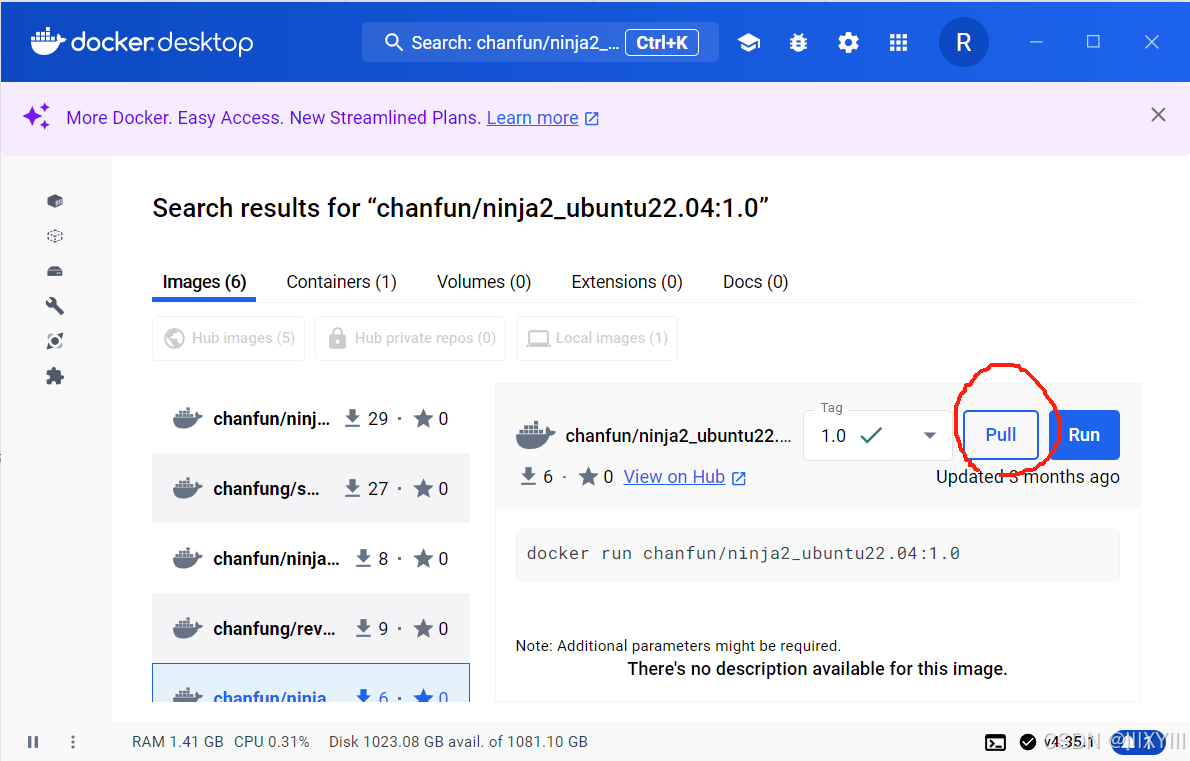Open Docker Scout from the sidebar

(x=55, y=340)
